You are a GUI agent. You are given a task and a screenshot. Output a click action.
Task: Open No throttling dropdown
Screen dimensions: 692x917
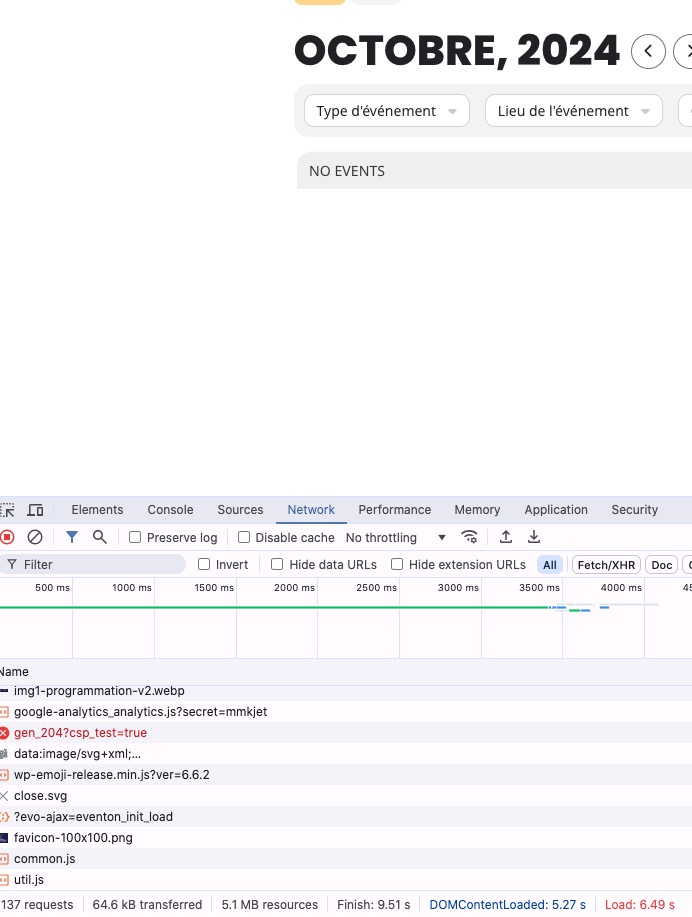(396, 537)
